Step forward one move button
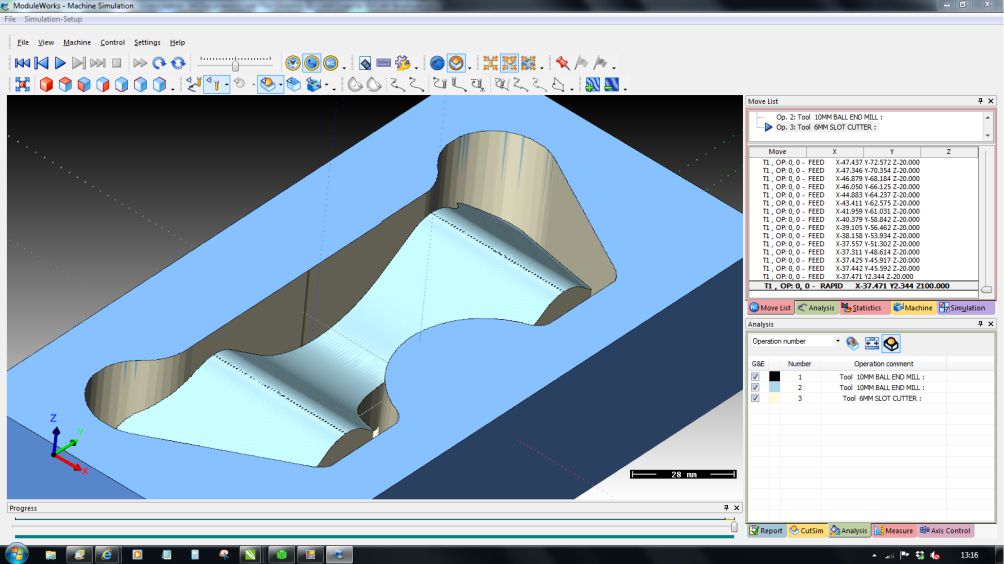This screenshot has height=564, width=1004. tap(79, 63)
